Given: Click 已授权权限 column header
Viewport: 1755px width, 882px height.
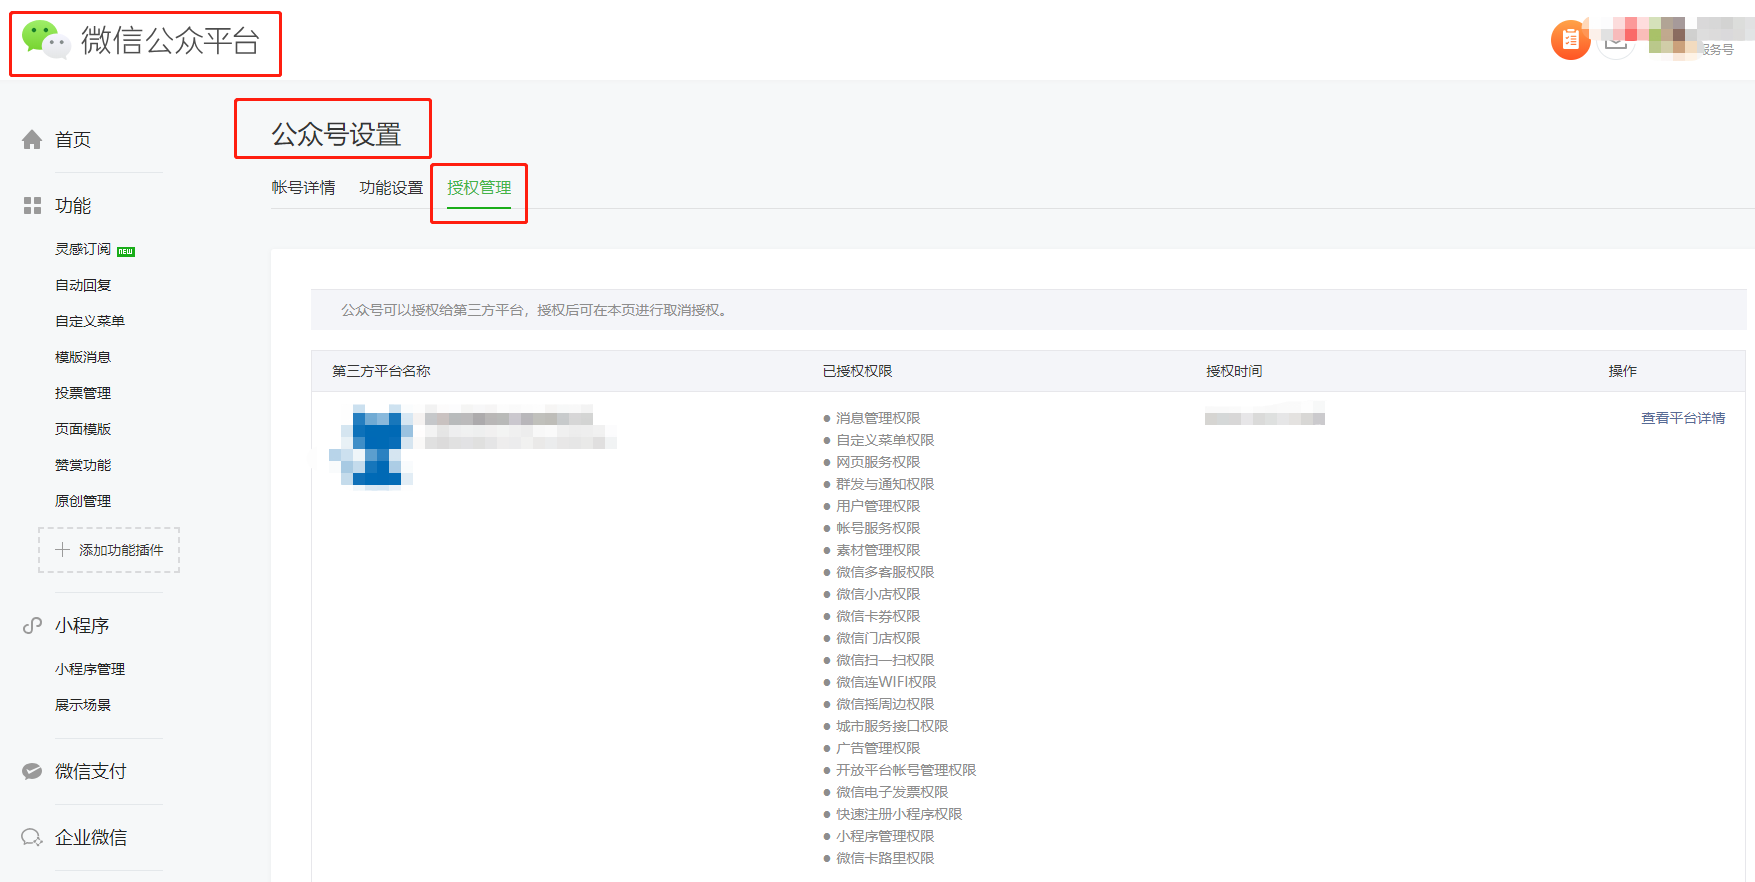Looking at the screenshot, I should [857, 371].
